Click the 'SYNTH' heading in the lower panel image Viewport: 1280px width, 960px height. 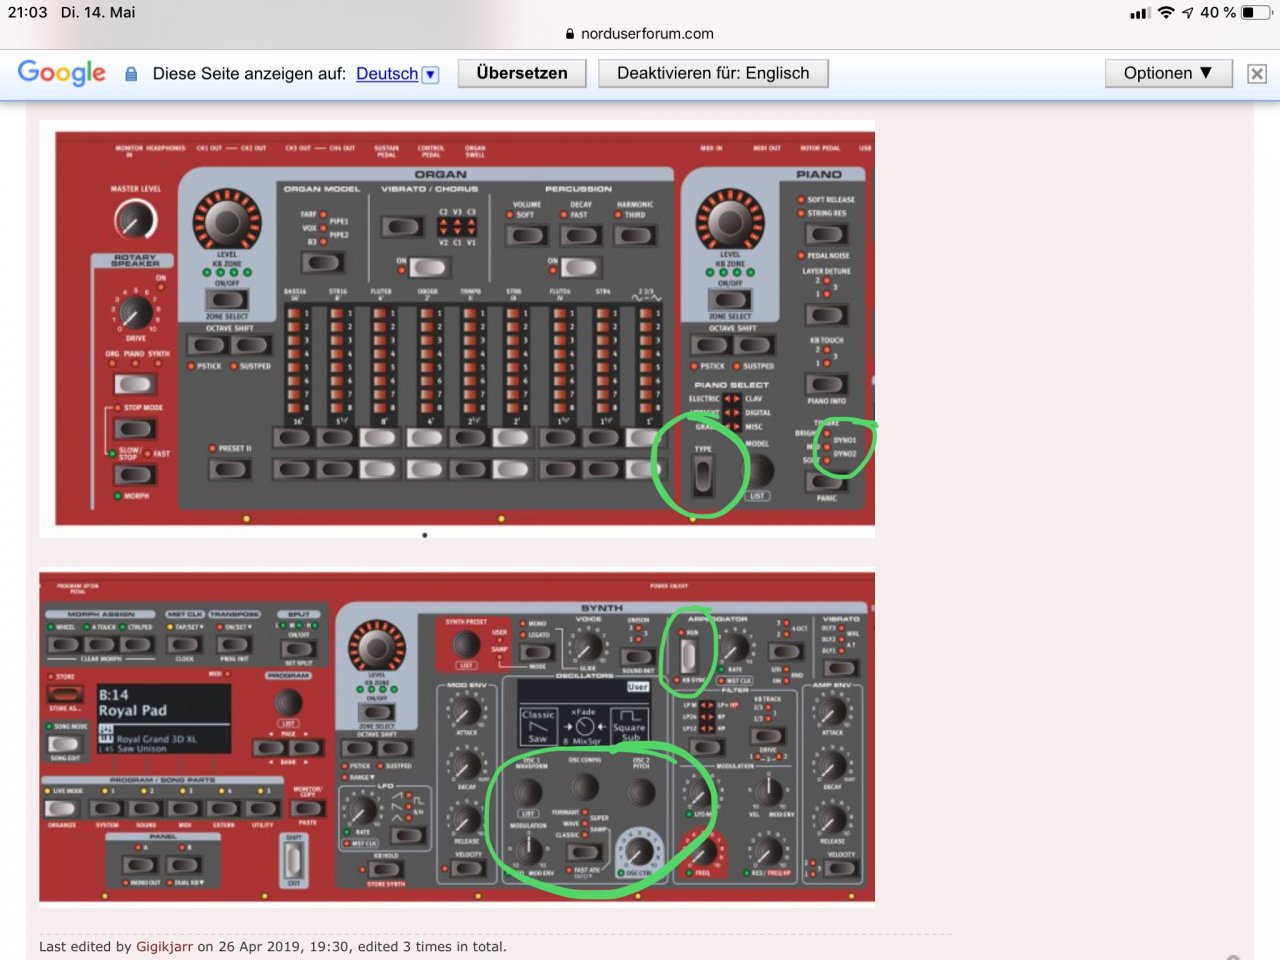tap(602, 608)
